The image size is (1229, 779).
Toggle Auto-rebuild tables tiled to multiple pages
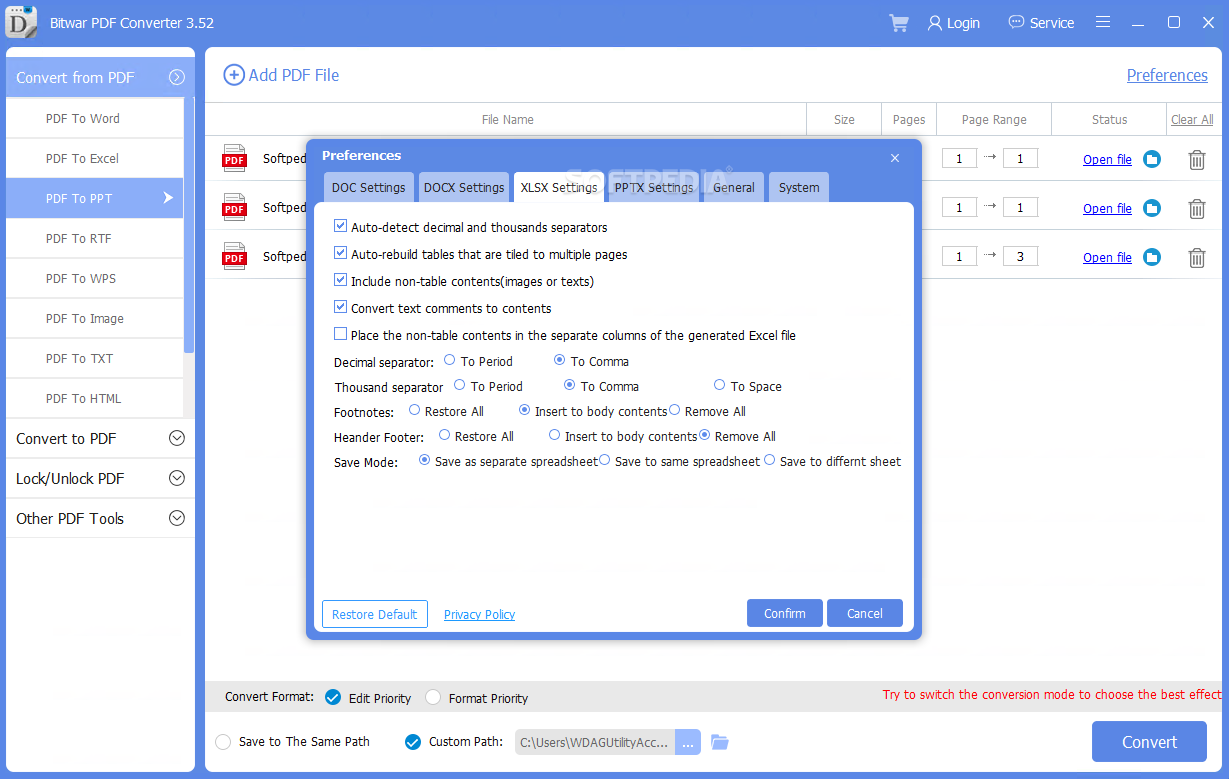click(341, 254)
